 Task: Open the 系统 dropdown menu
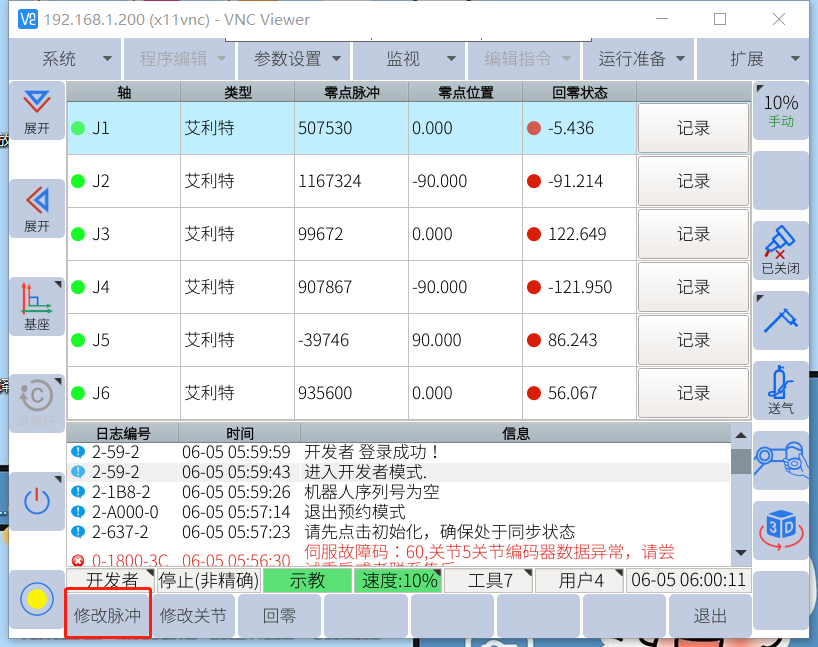click(x=64, y=59)
